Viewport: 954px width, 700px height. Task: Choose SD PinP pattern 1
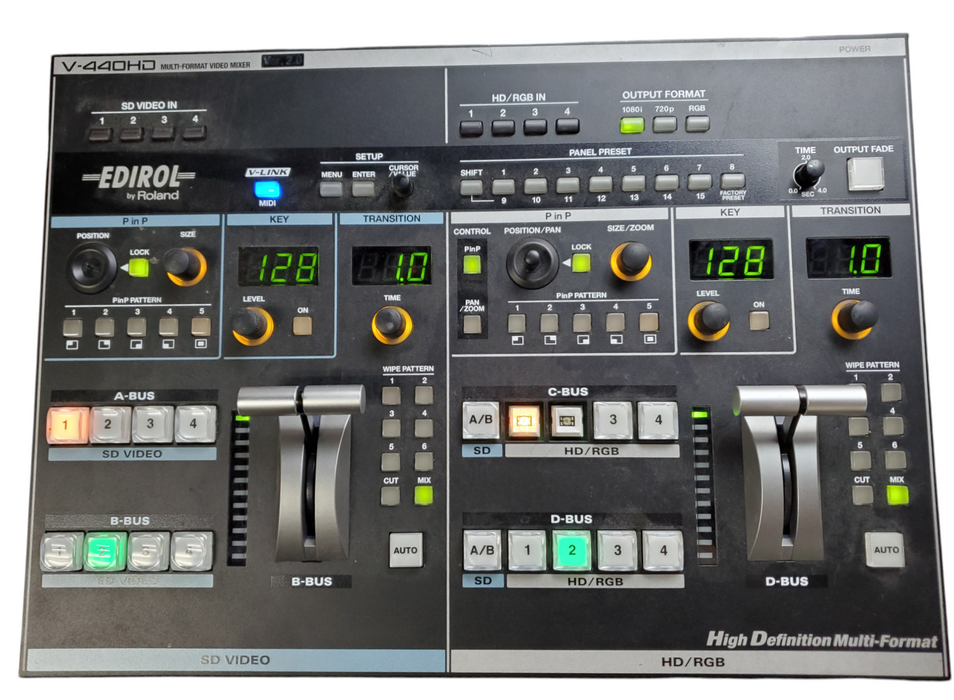[72, 328]
